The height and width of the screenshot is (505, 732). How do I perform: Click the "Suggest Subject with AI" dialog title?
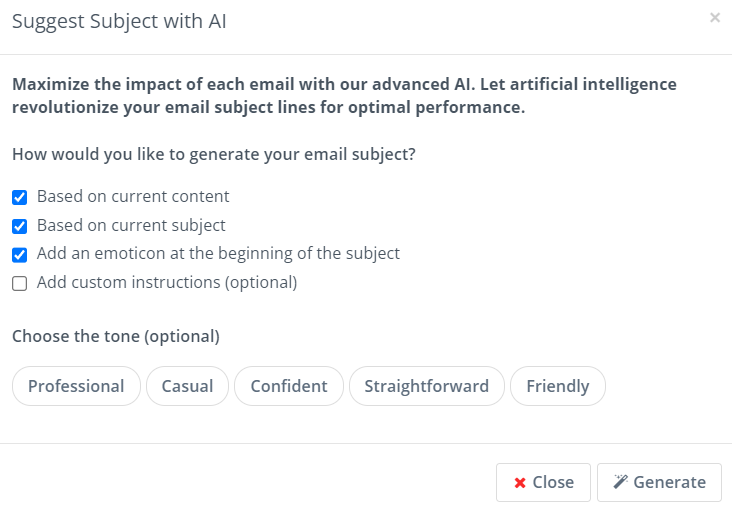tap(119, 21)
